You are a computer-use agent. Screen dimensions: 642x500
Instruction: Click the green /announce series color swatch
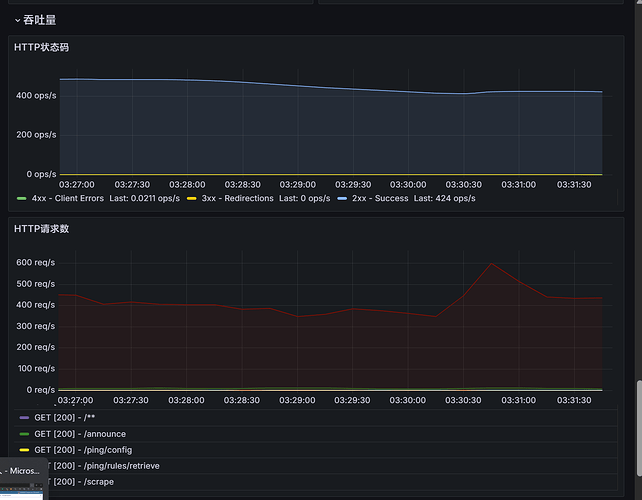pyautogui.click(x=24, y=434)
